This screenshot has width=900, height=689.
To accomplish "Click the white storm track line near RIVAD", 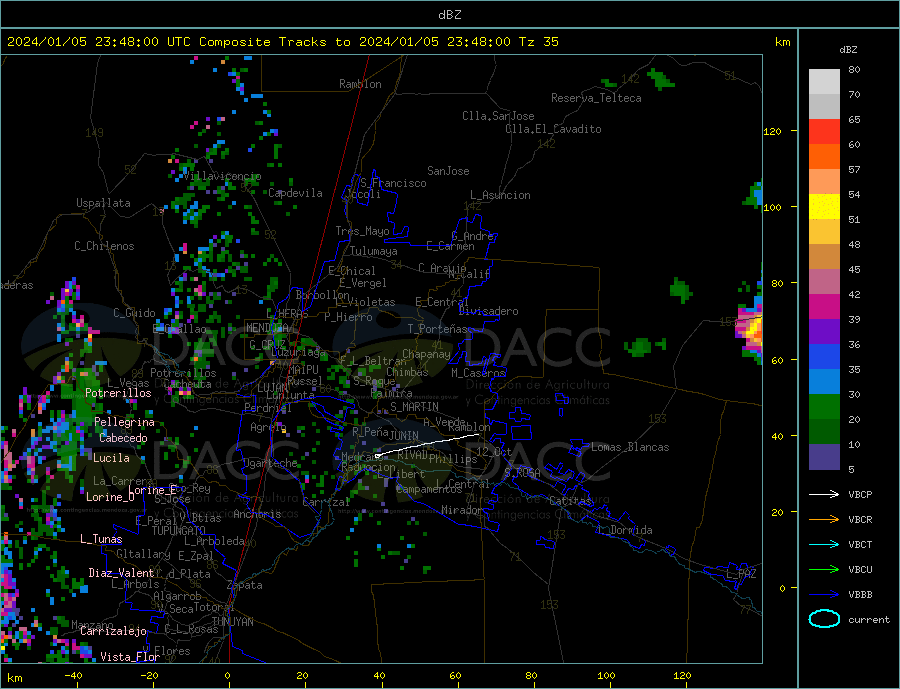I will pos(427,445).
